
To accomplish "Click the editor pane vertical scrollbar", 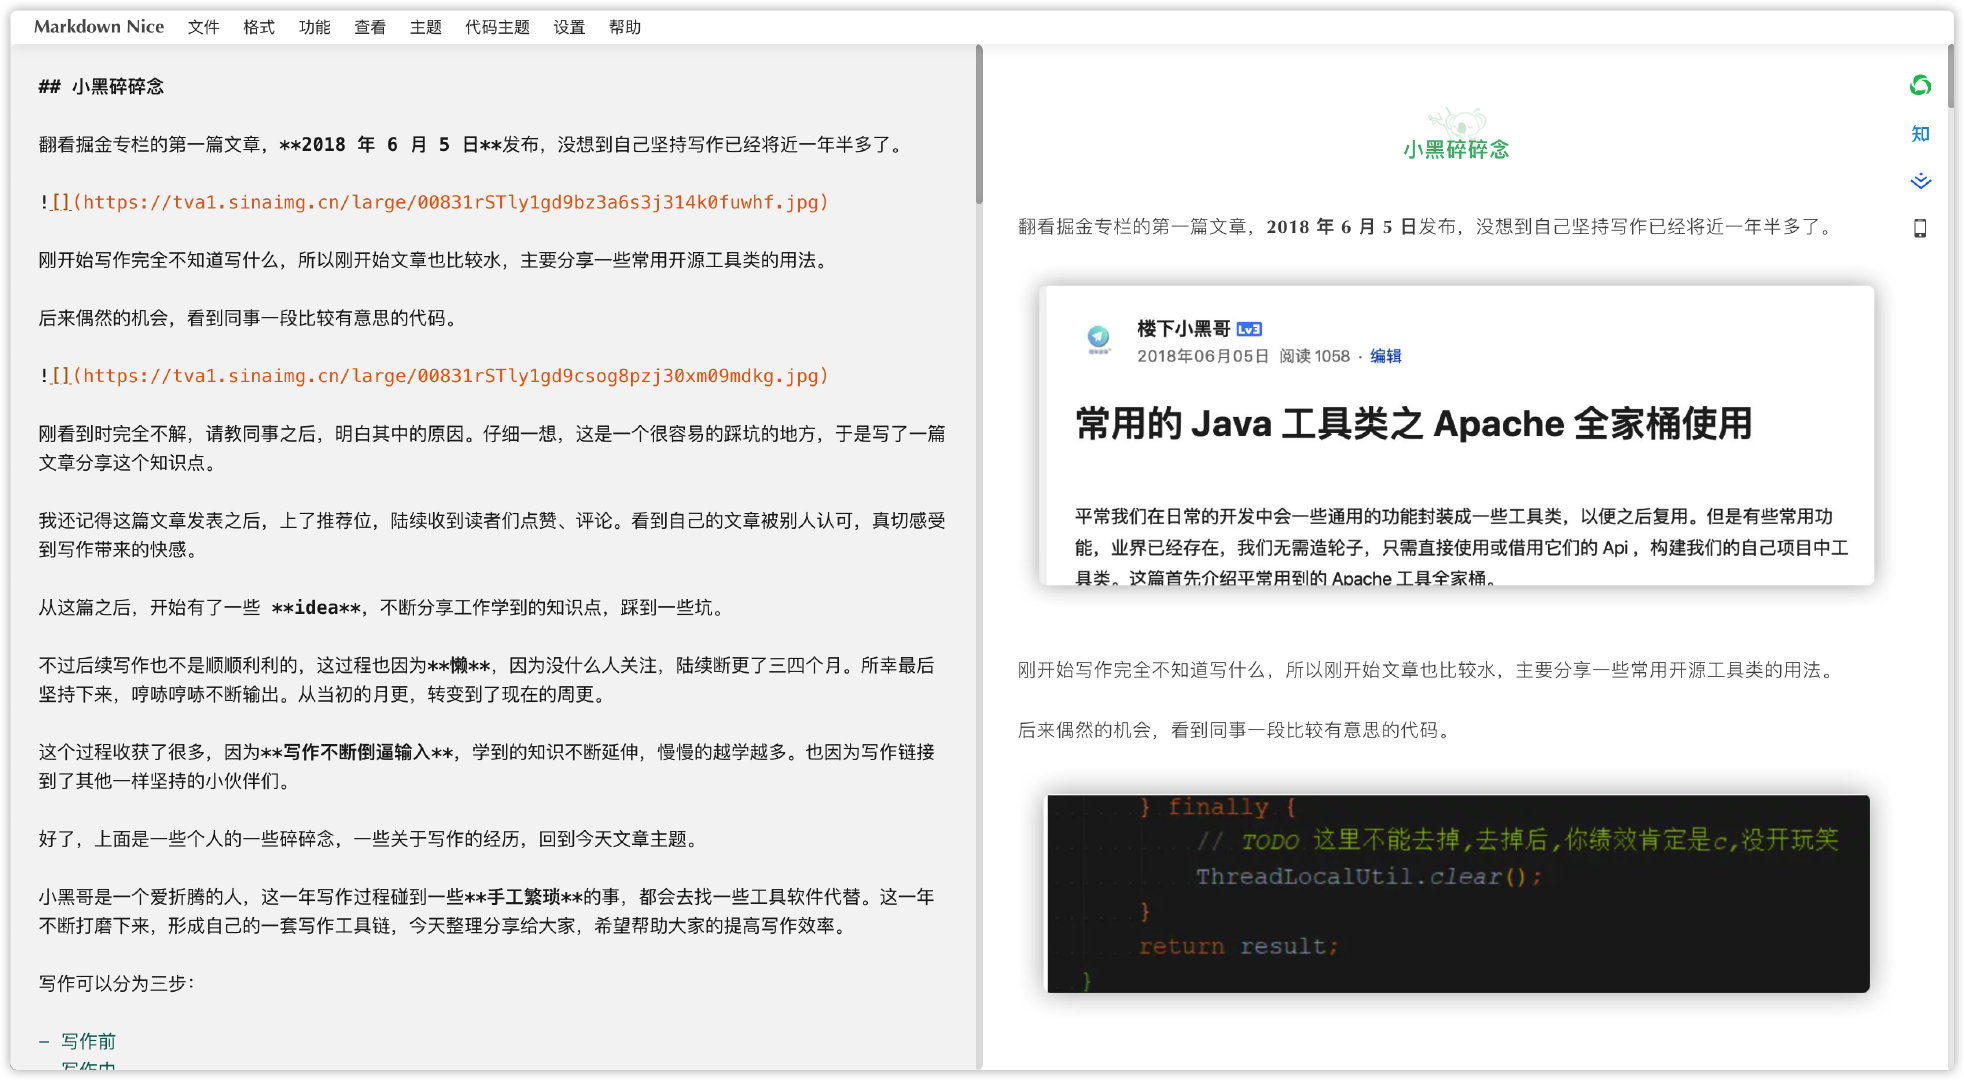I will coord(979,125).
